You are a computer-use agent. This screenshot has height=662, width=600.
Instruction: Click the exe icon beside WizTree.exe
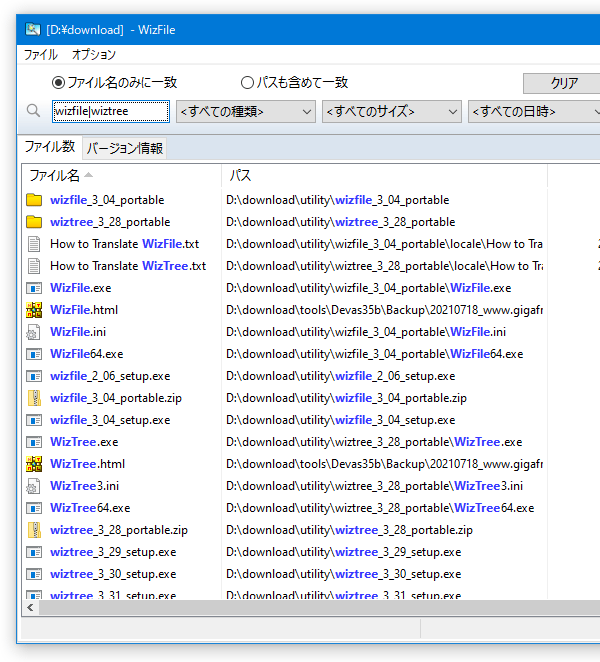coord(34,442)
